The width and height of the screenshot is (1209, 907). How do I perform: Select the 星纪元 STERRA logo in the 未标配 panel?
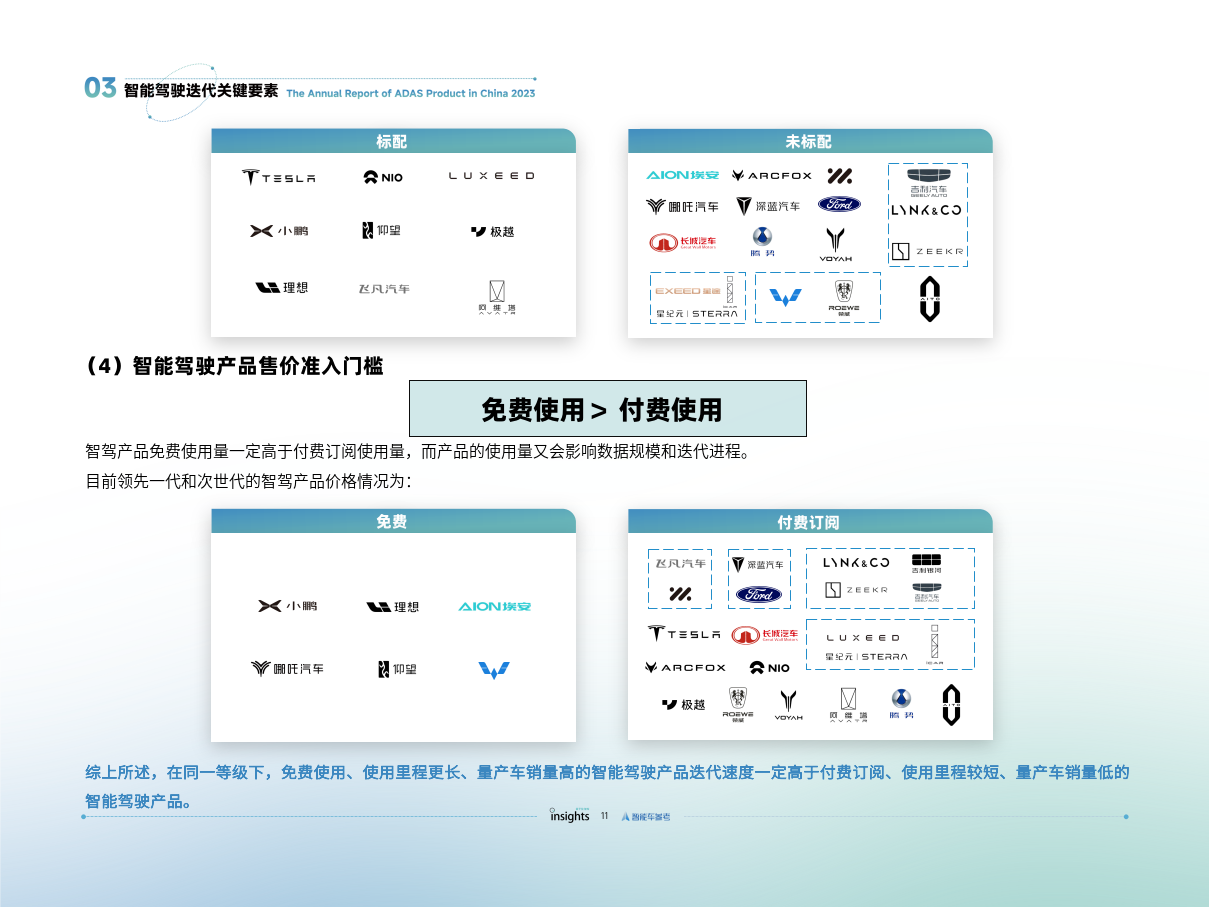click(x=697, y=313)
